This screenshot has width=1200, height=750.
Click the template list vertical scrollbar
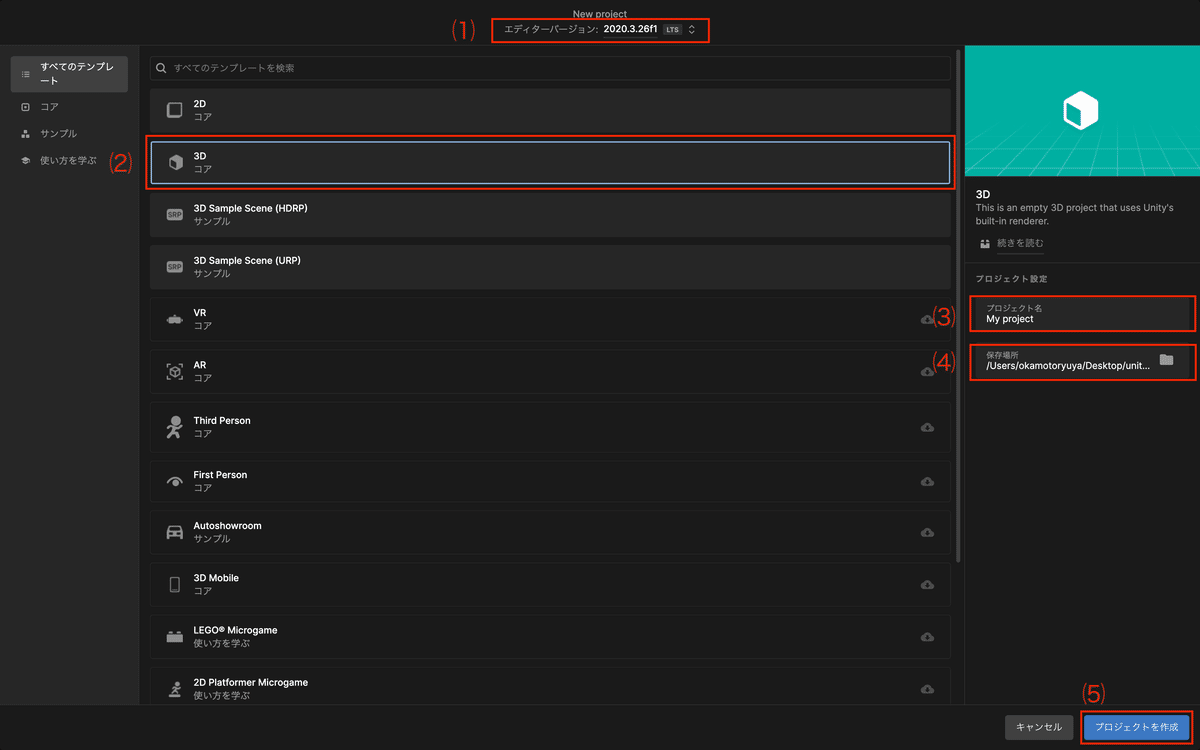pyautogui.click(x=958, y=305)
